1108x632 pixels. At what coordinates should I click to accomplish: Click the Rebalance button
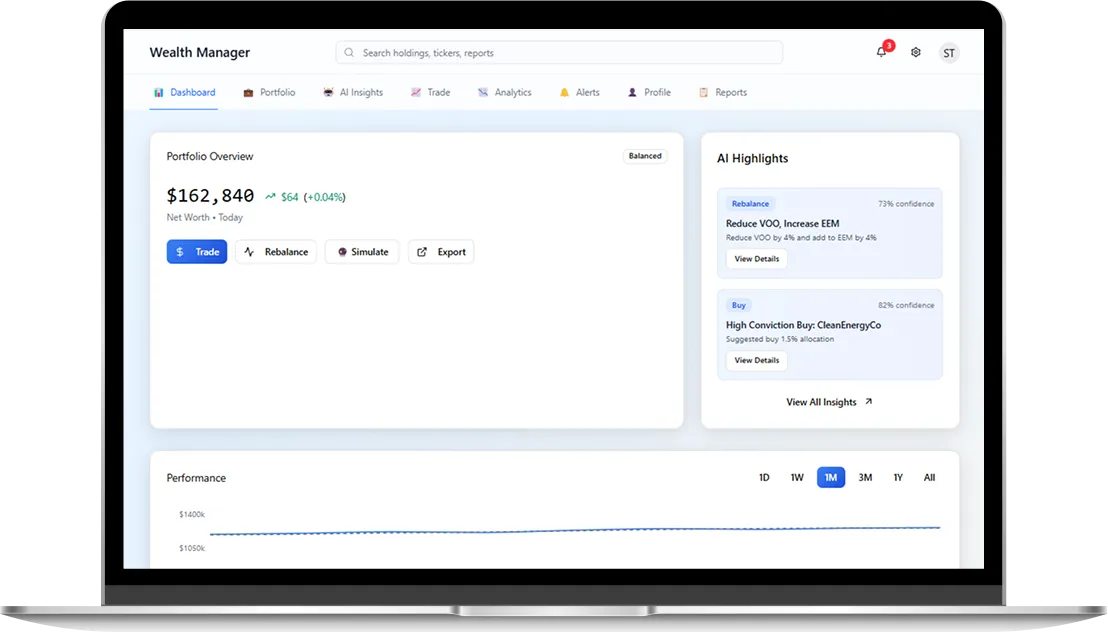(x=276, y=252)
